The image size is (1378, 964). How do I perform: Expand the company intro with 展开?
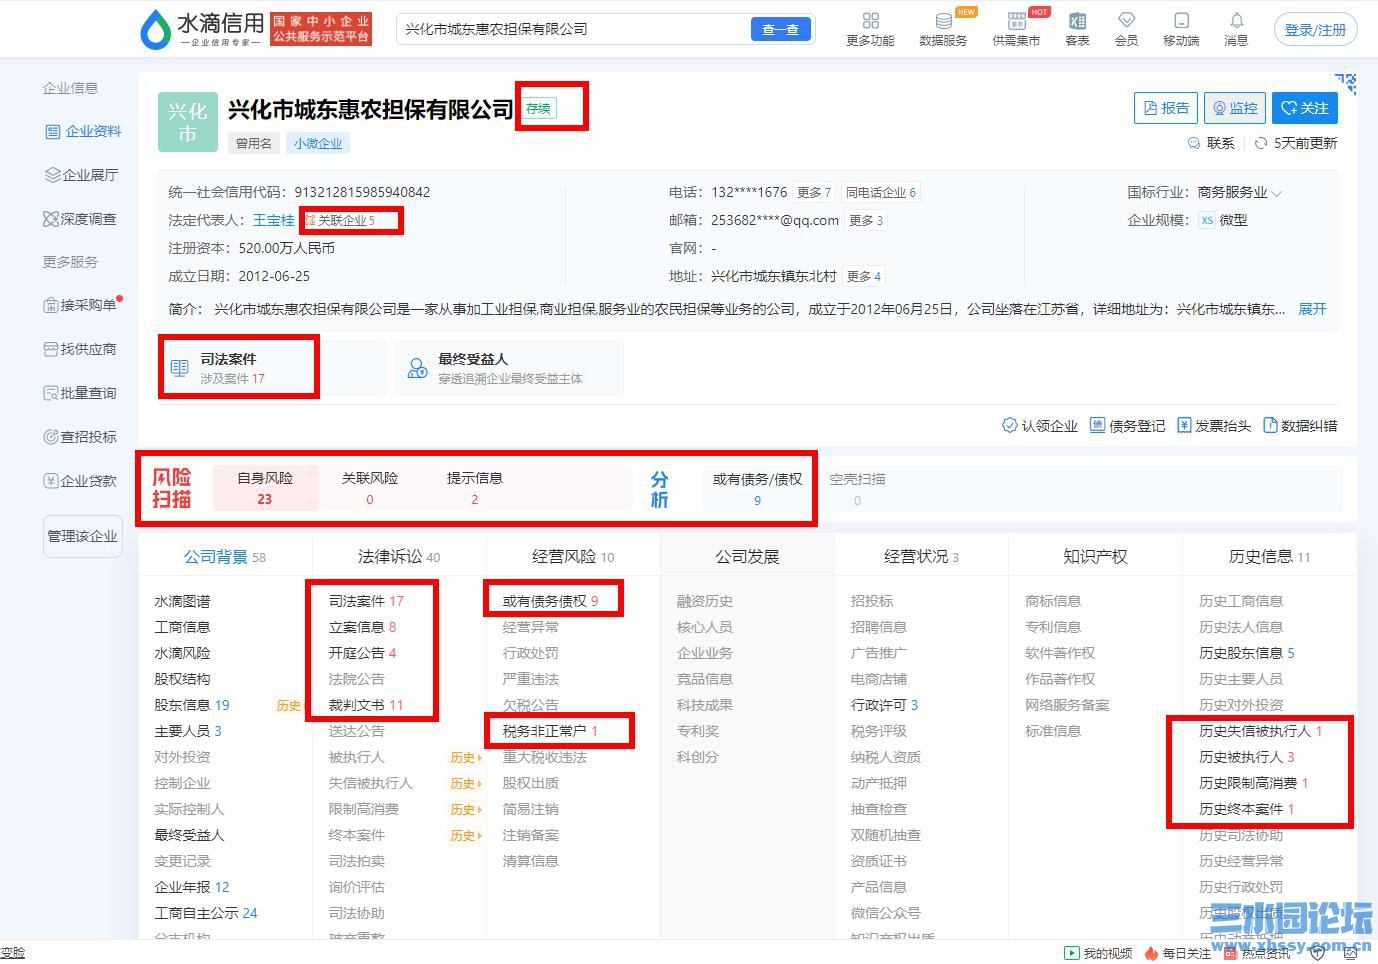pyautogui.click(x=1312, y=309)
